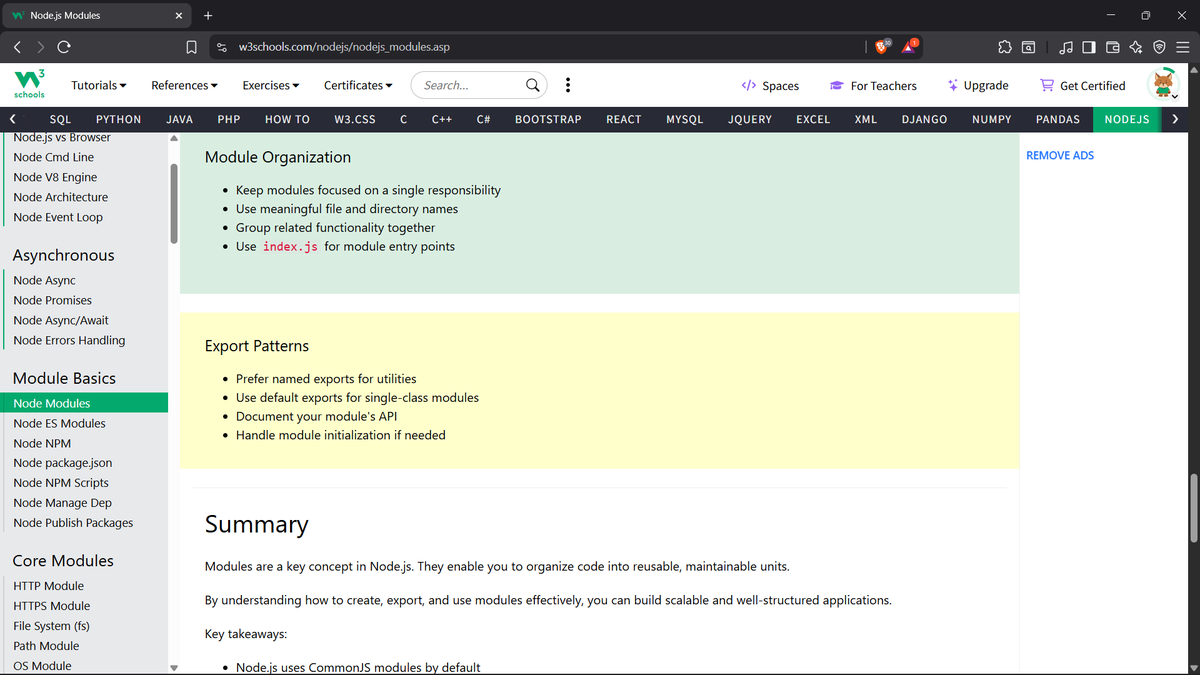Image resolution: width=1200 pixels, height=675 pixels.
Task: Open the browser extensions puzzle icon
Action: coord(1005,46)
